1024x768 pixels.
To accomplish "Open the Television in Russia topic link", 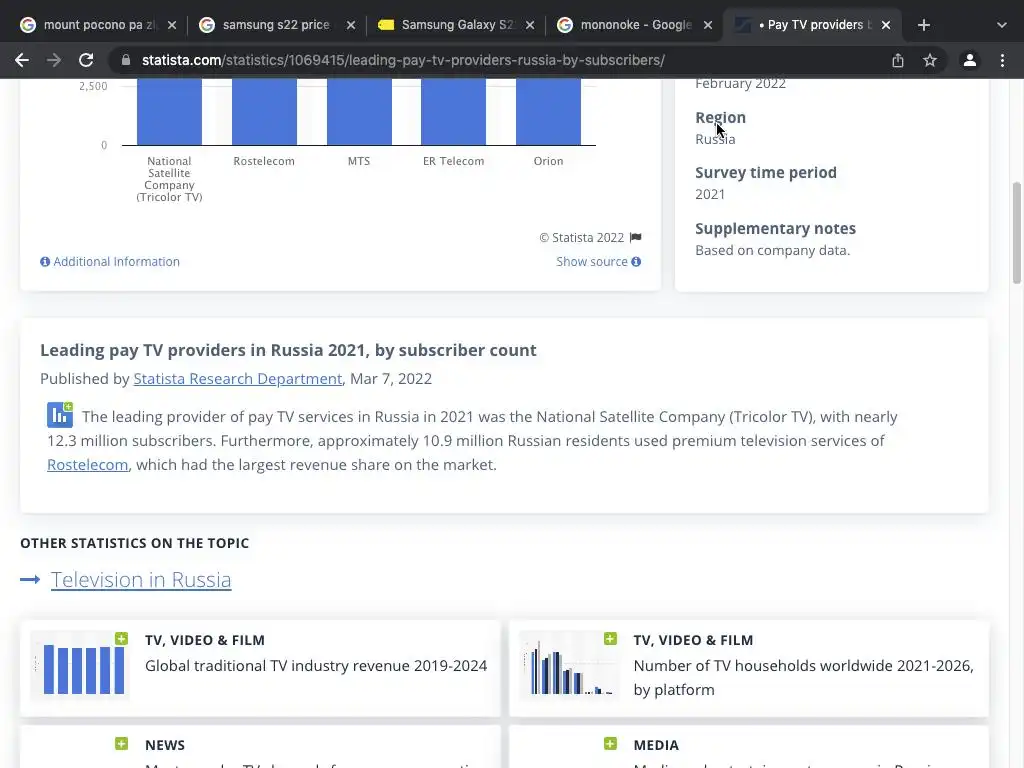I will point(141,580).
